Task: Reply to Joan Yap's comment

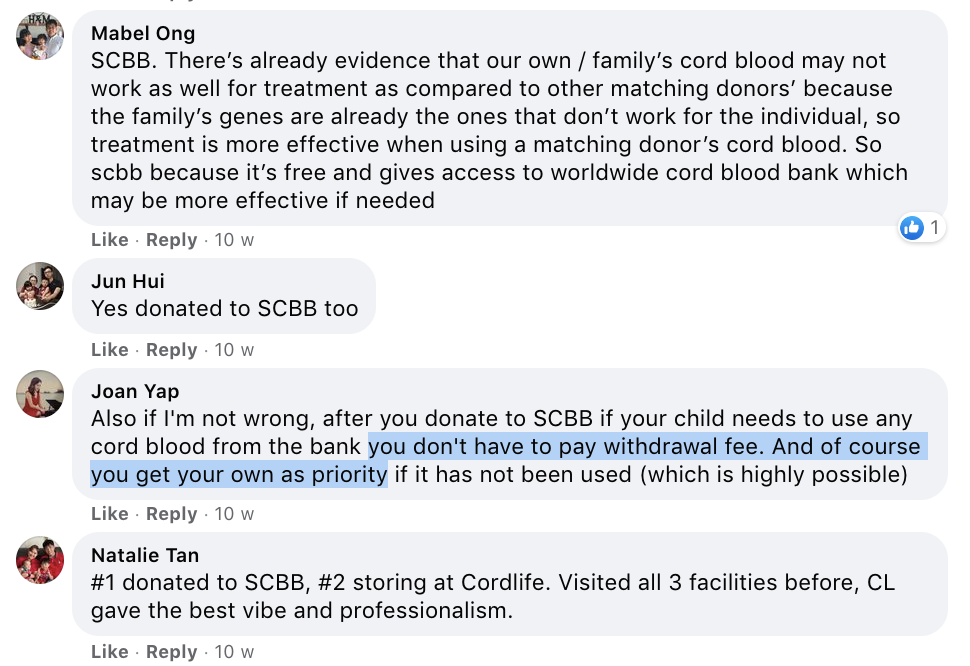Action: 171,514
